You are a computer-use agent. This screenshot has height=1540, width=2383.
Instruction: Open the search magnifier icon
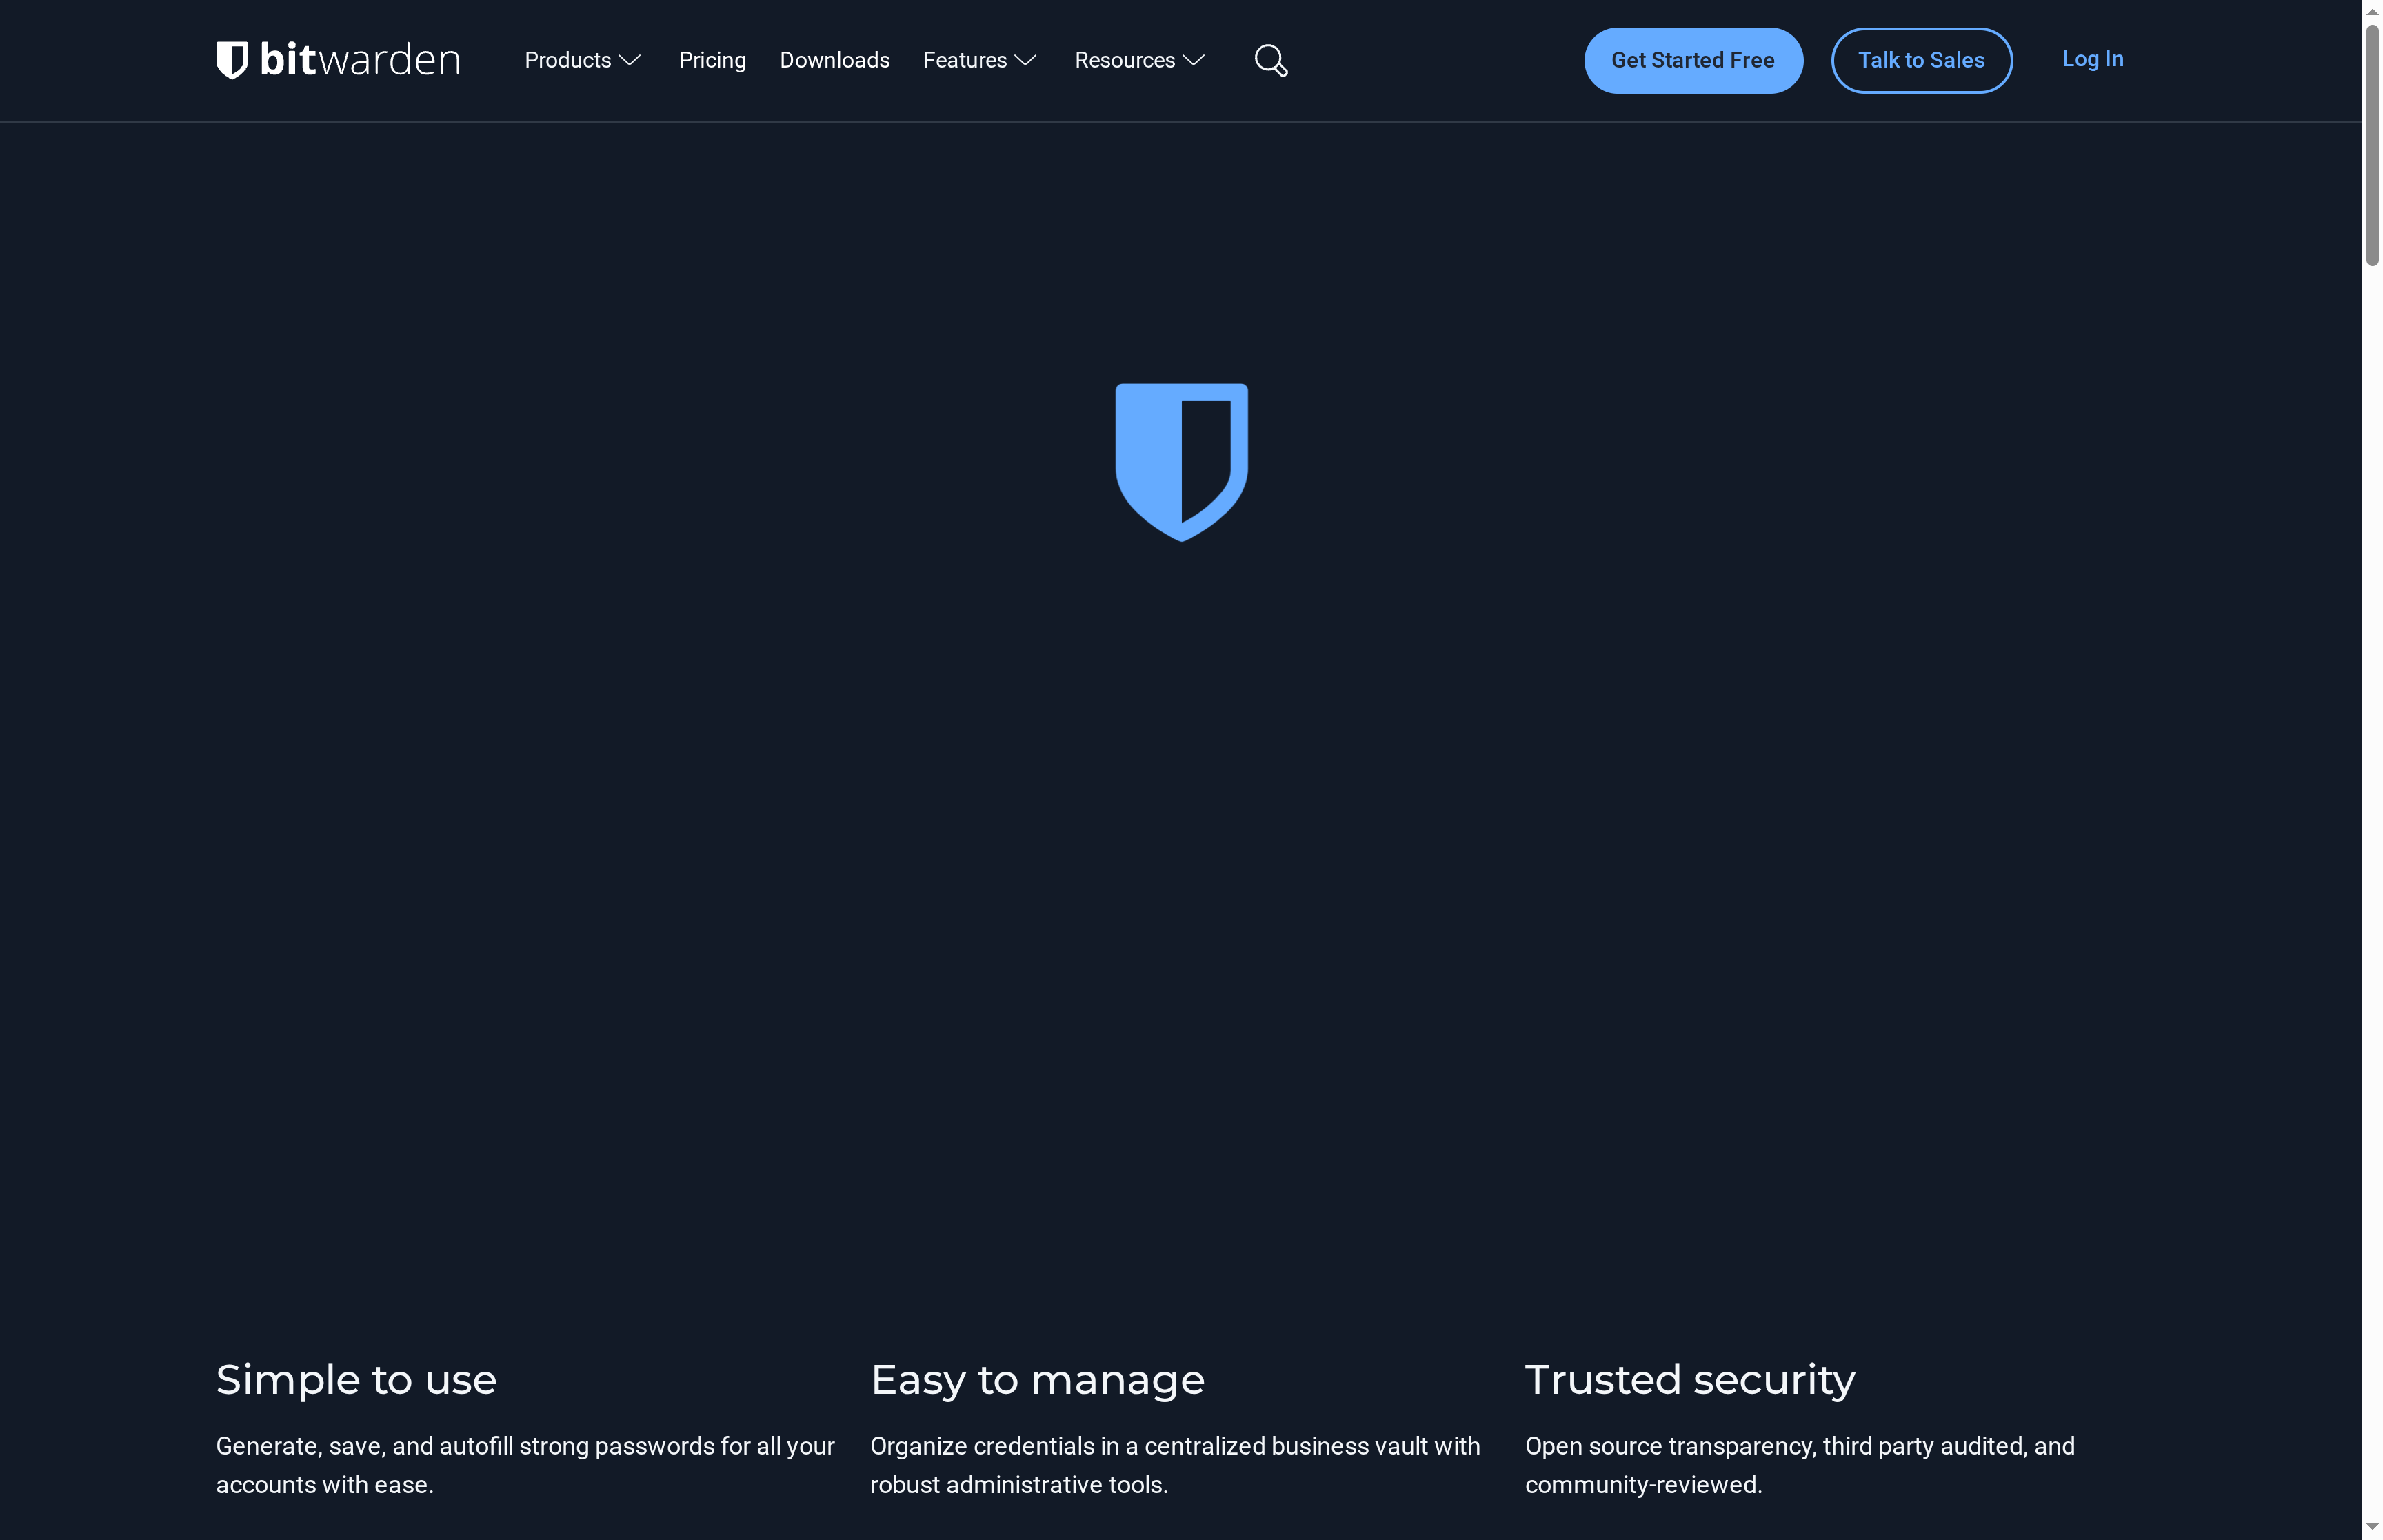[x=1271, y=61]
